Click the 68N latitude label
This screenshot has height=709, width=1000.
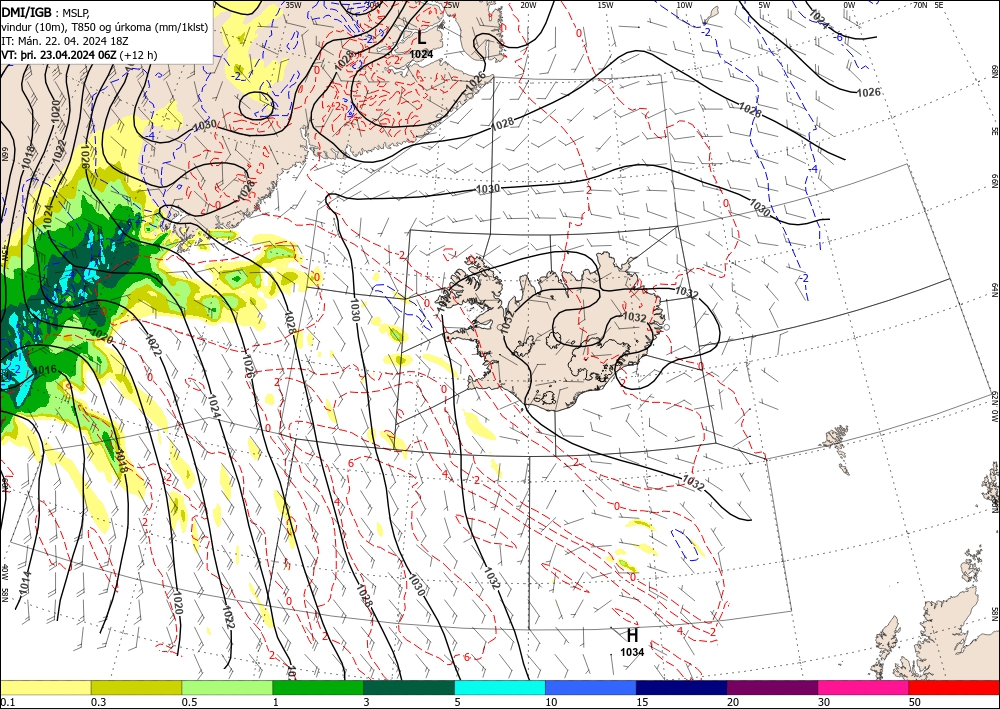click(x=994, y=70)
